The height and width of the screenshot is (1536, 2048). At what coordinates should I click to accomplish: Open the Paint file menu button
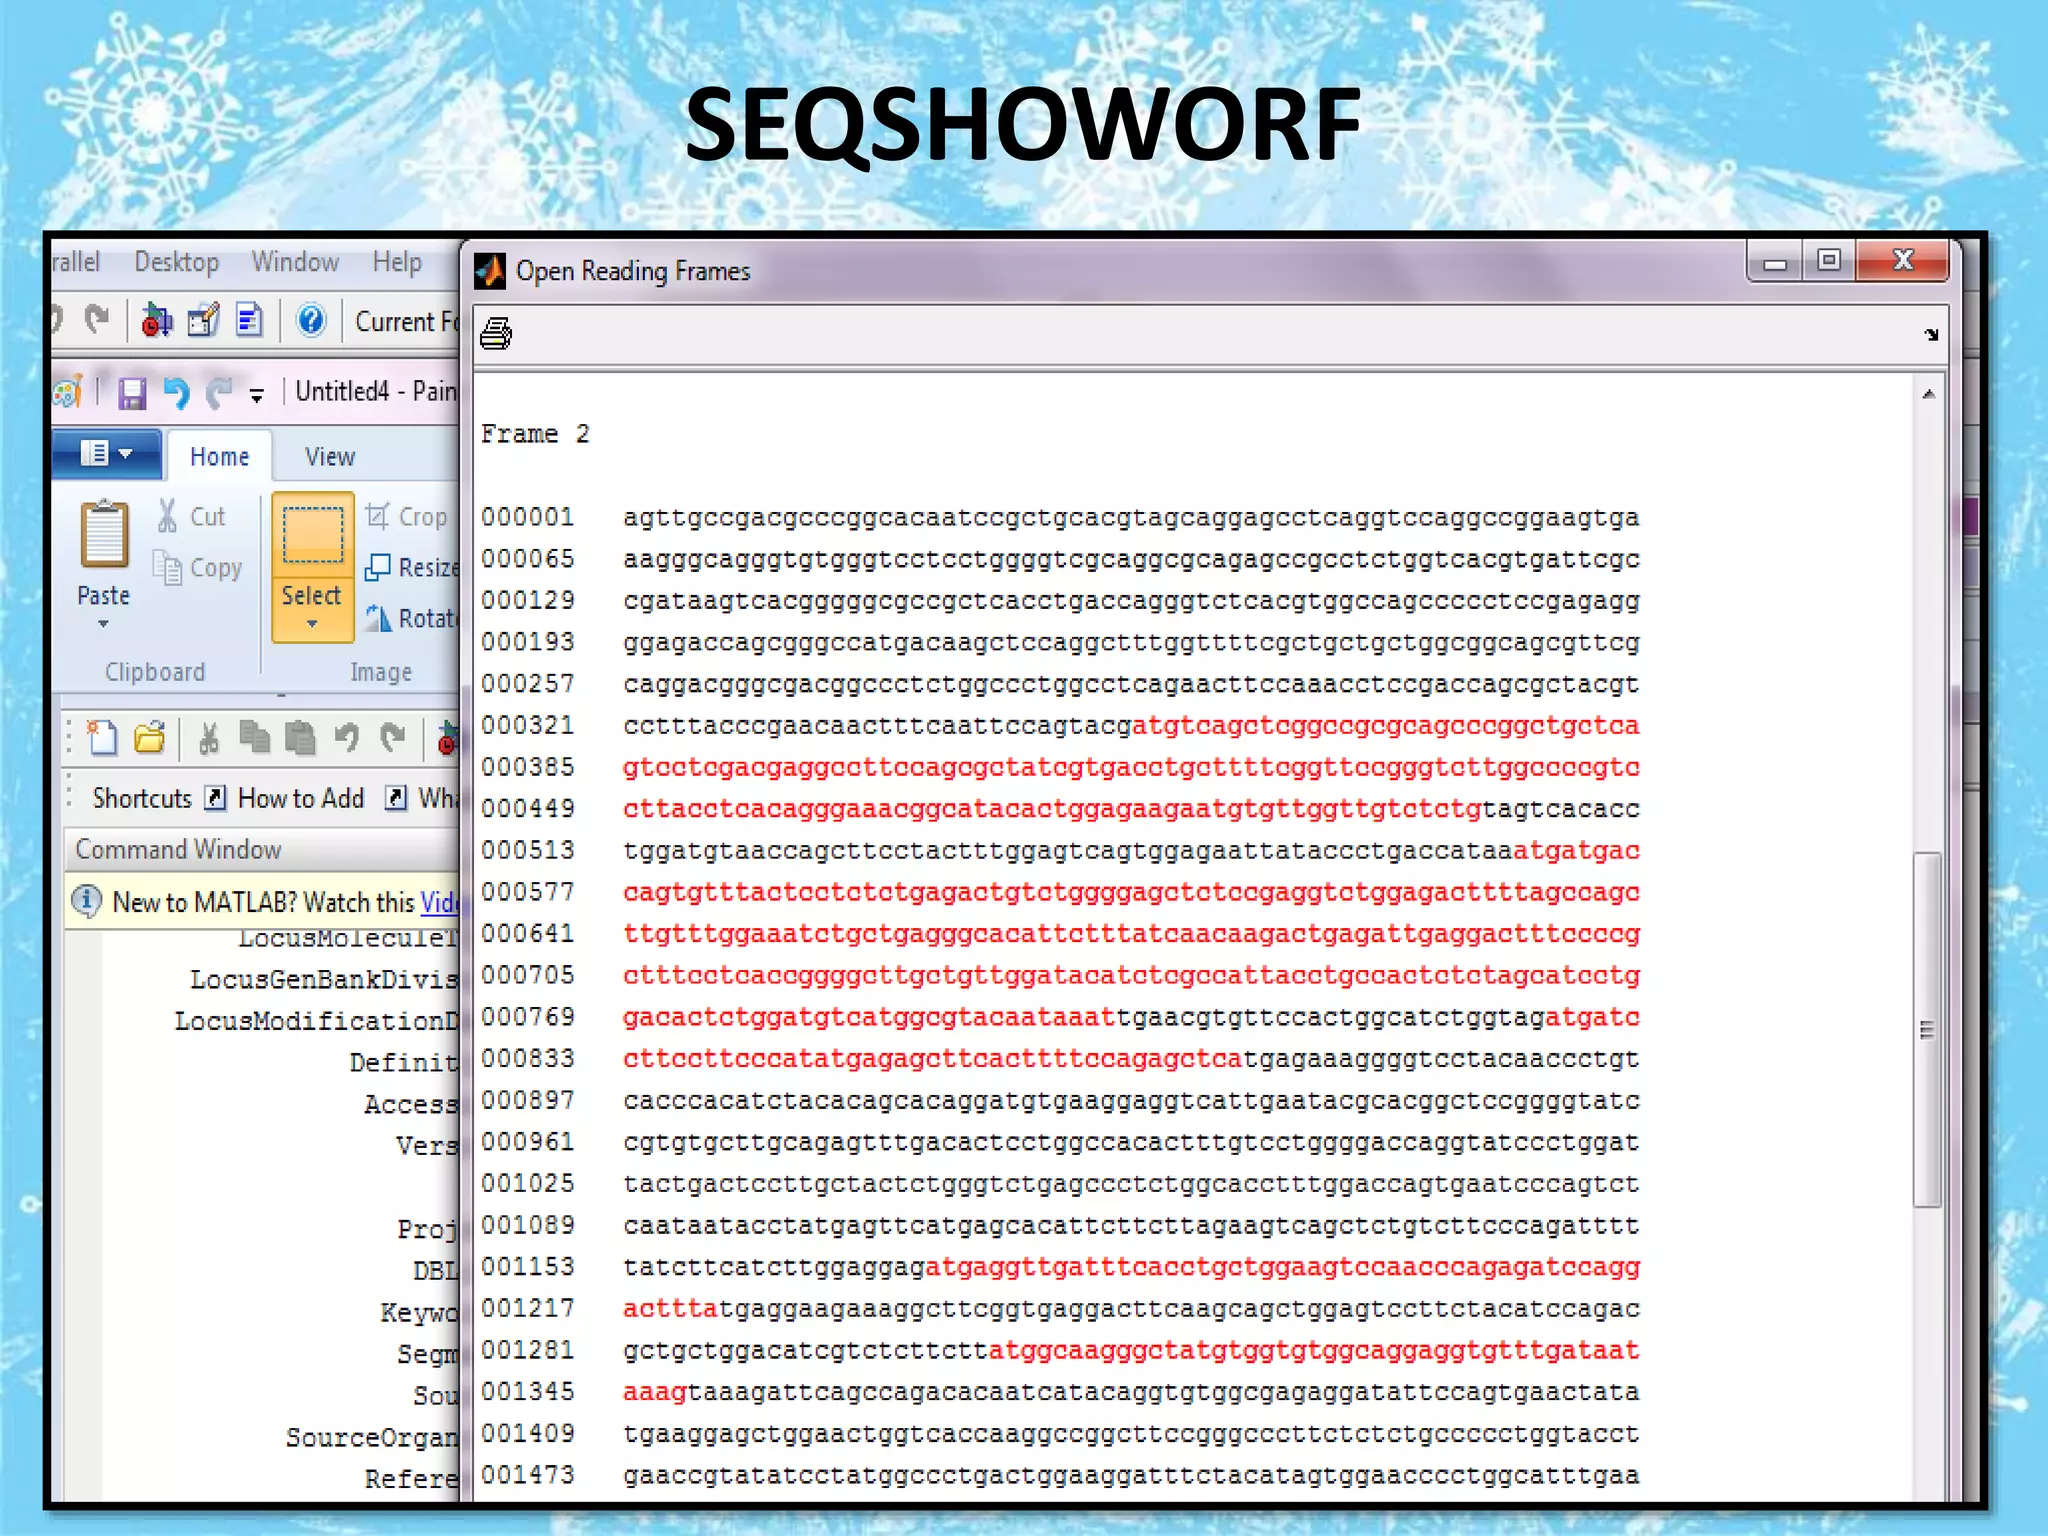(x=106, y=454)
